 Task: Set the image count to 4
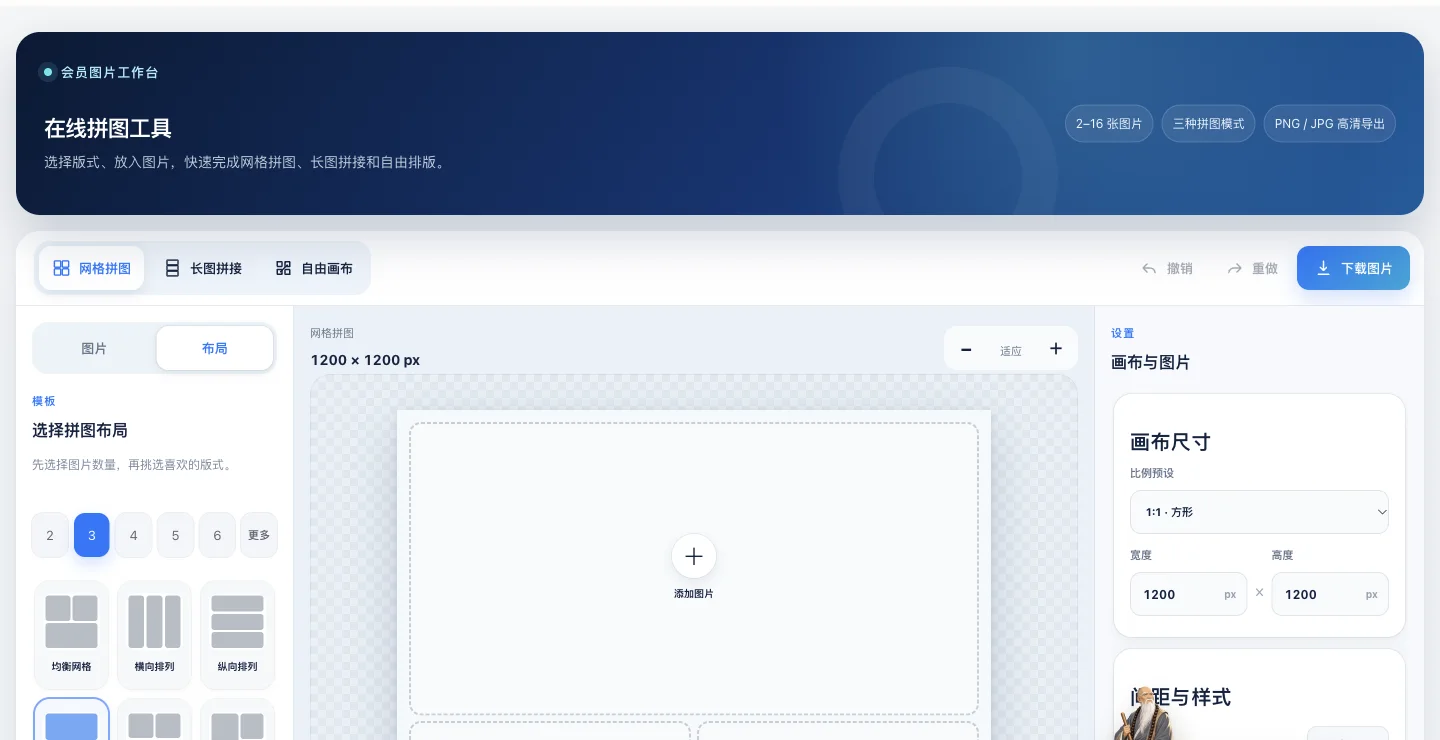[133, 535]
